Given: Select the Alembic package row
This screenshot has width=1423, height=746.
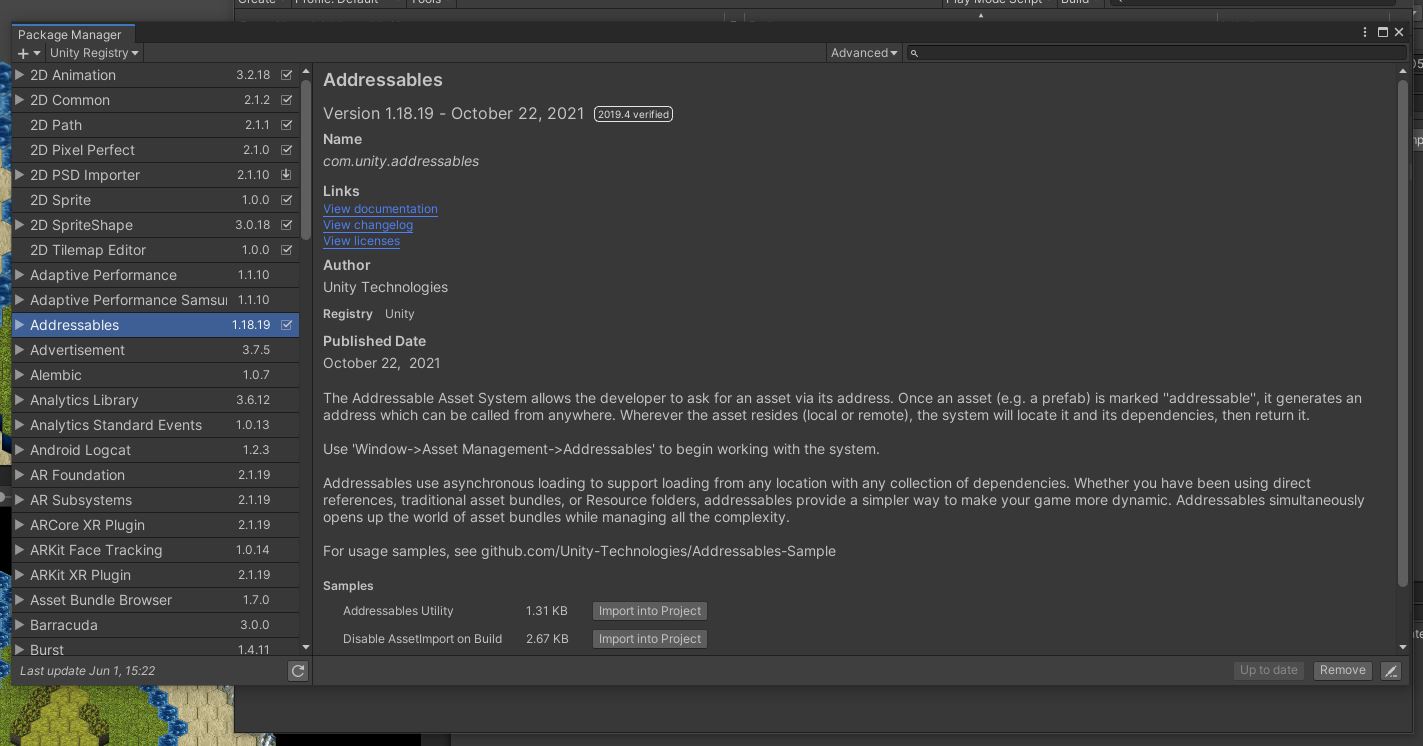Looking at the screenshot, I should coord(155,375).
